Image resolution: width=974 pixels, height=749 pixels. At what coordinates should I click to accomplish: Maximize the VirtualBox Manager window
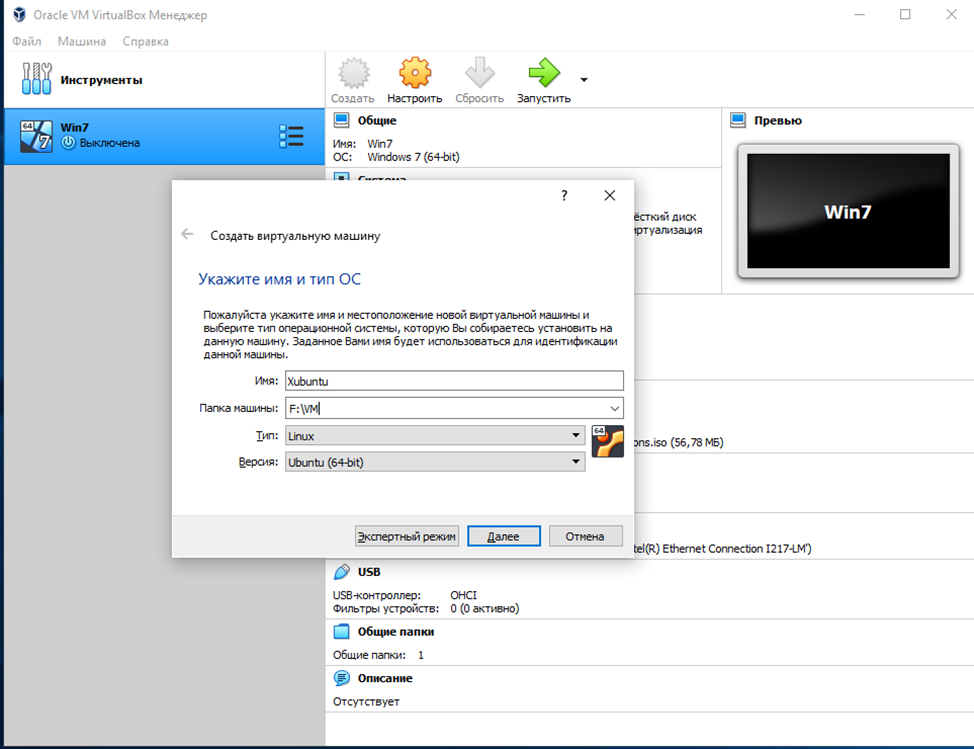(x=905, y=14)
